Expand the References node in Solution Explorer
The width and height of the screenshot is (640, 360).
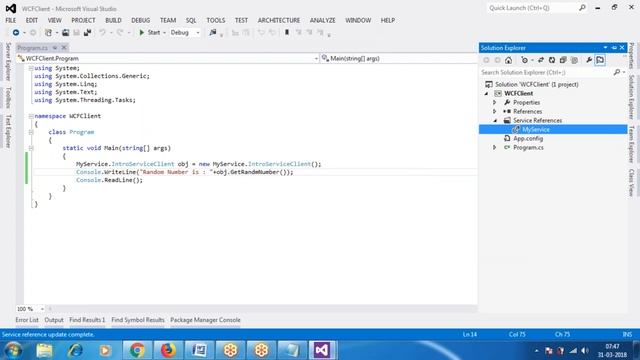(495, 111)
